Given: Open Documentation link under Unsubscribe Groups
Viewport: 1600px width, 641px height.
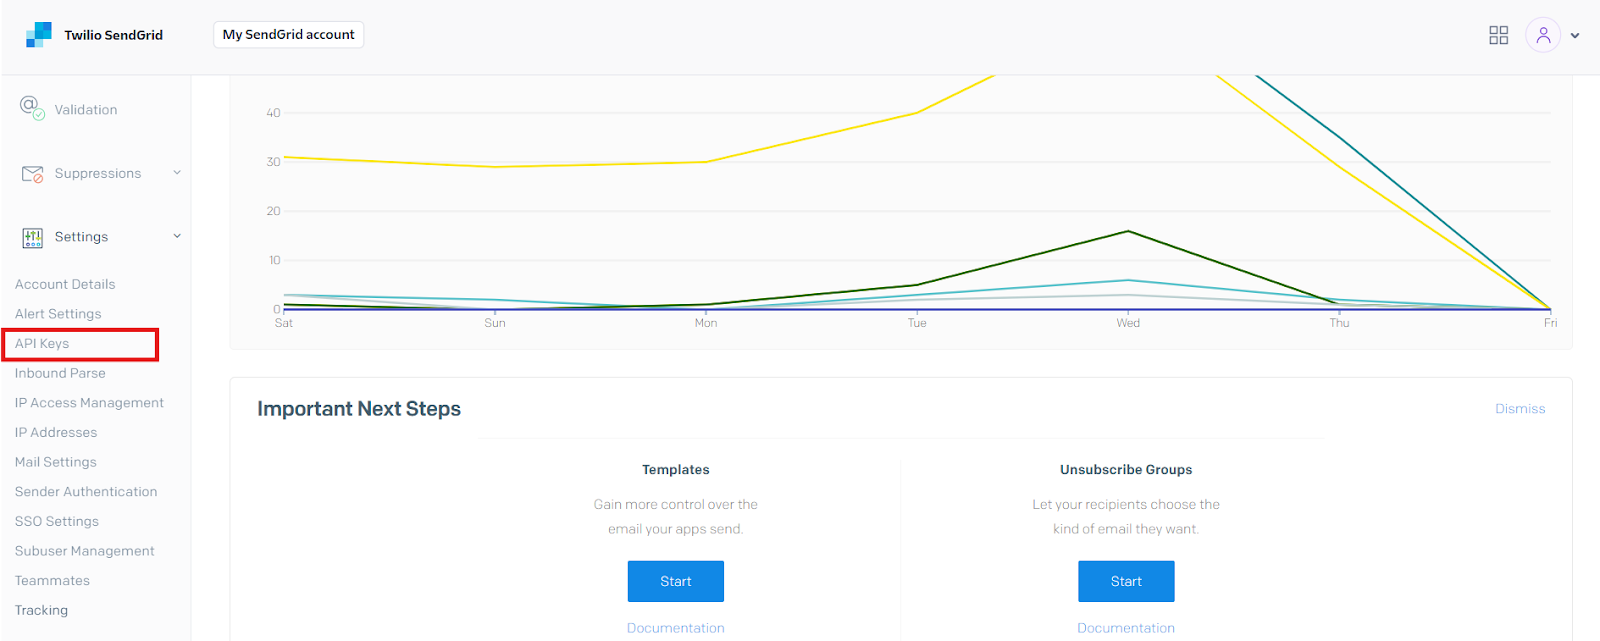Looking at the screenshot, I should [x=1125, y=628].
